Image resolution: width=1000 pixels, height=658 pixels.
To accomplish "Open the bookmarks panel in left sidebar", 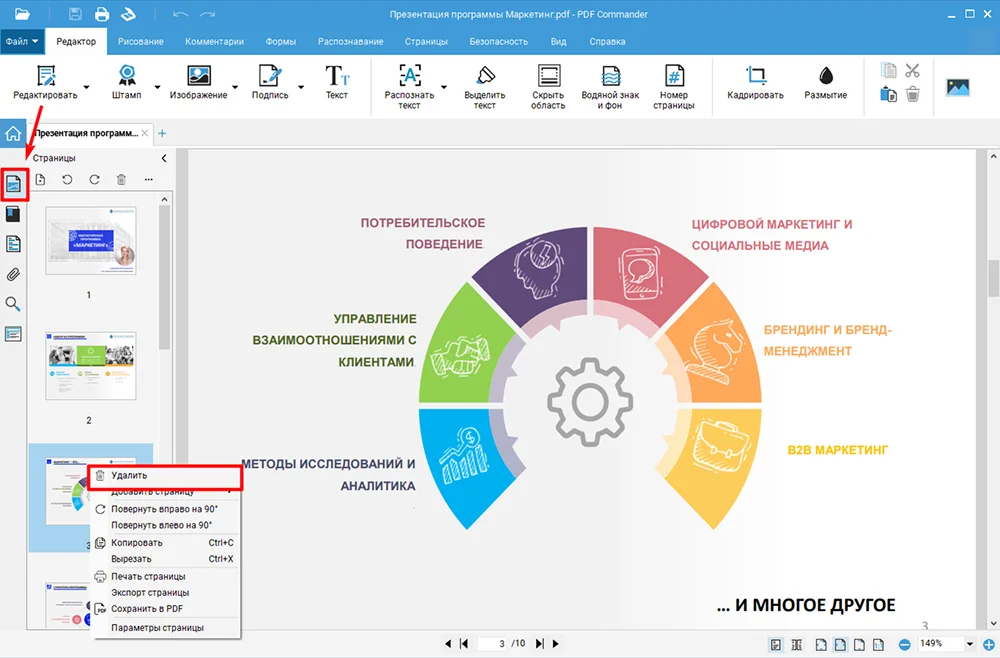I will click(x=14, y=214).
